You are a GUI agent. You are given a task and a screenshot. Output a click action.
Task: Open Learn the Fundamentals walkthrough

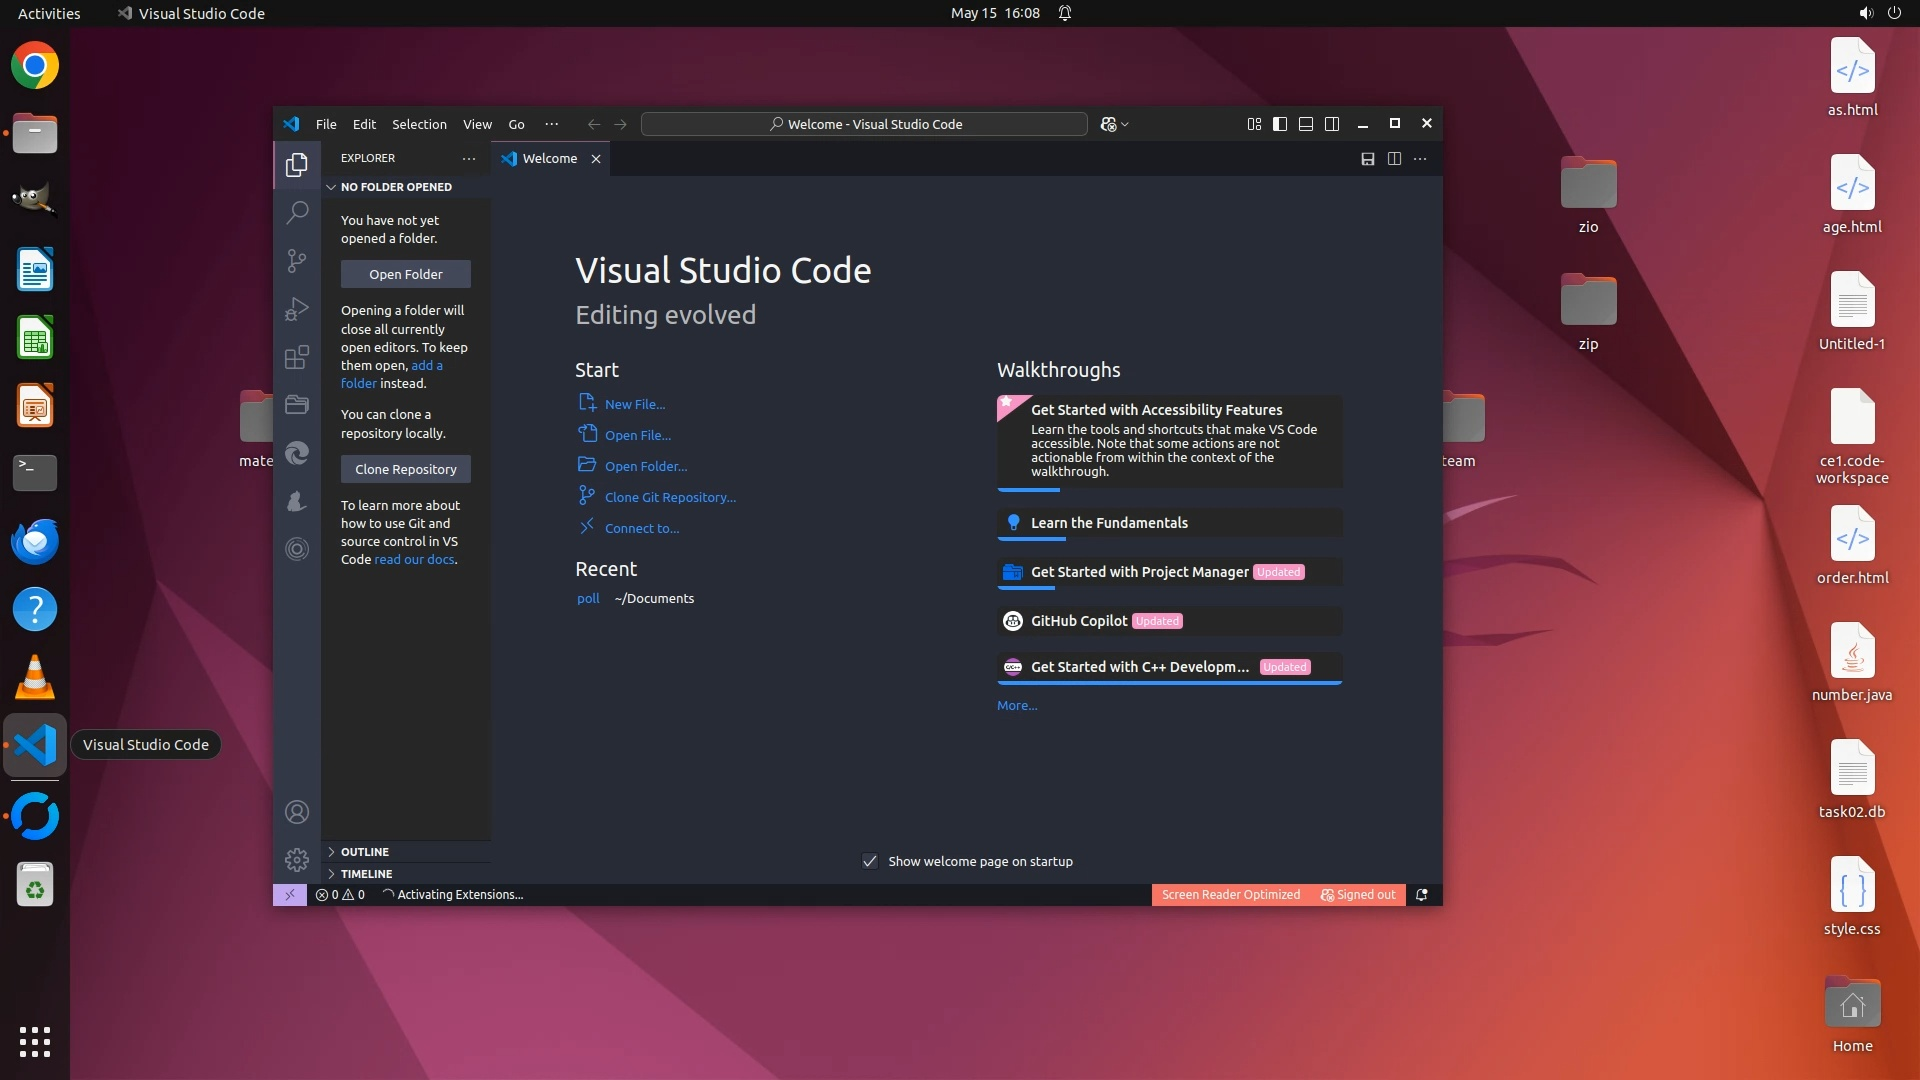[x=1109, y=523]
